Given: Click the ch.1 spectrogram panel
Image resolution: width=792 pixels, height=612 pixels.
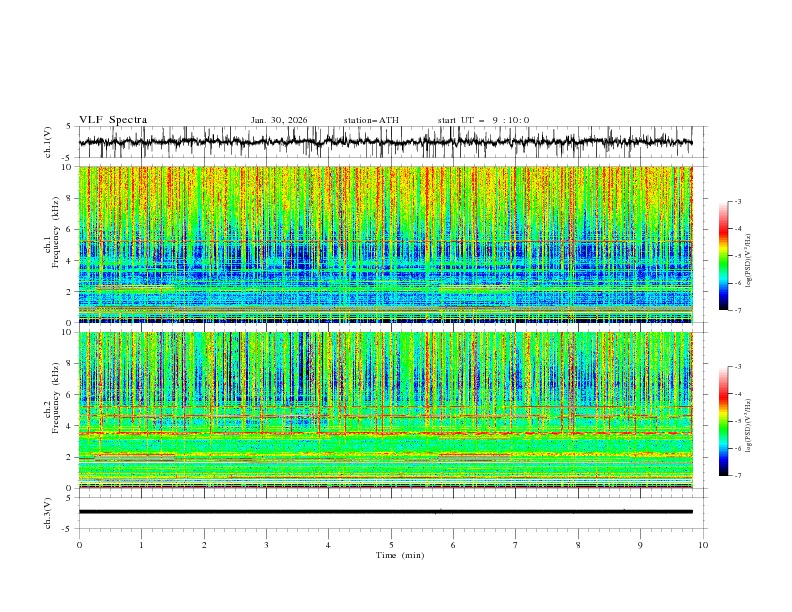Looking at the screenshot, I should 385,244.
